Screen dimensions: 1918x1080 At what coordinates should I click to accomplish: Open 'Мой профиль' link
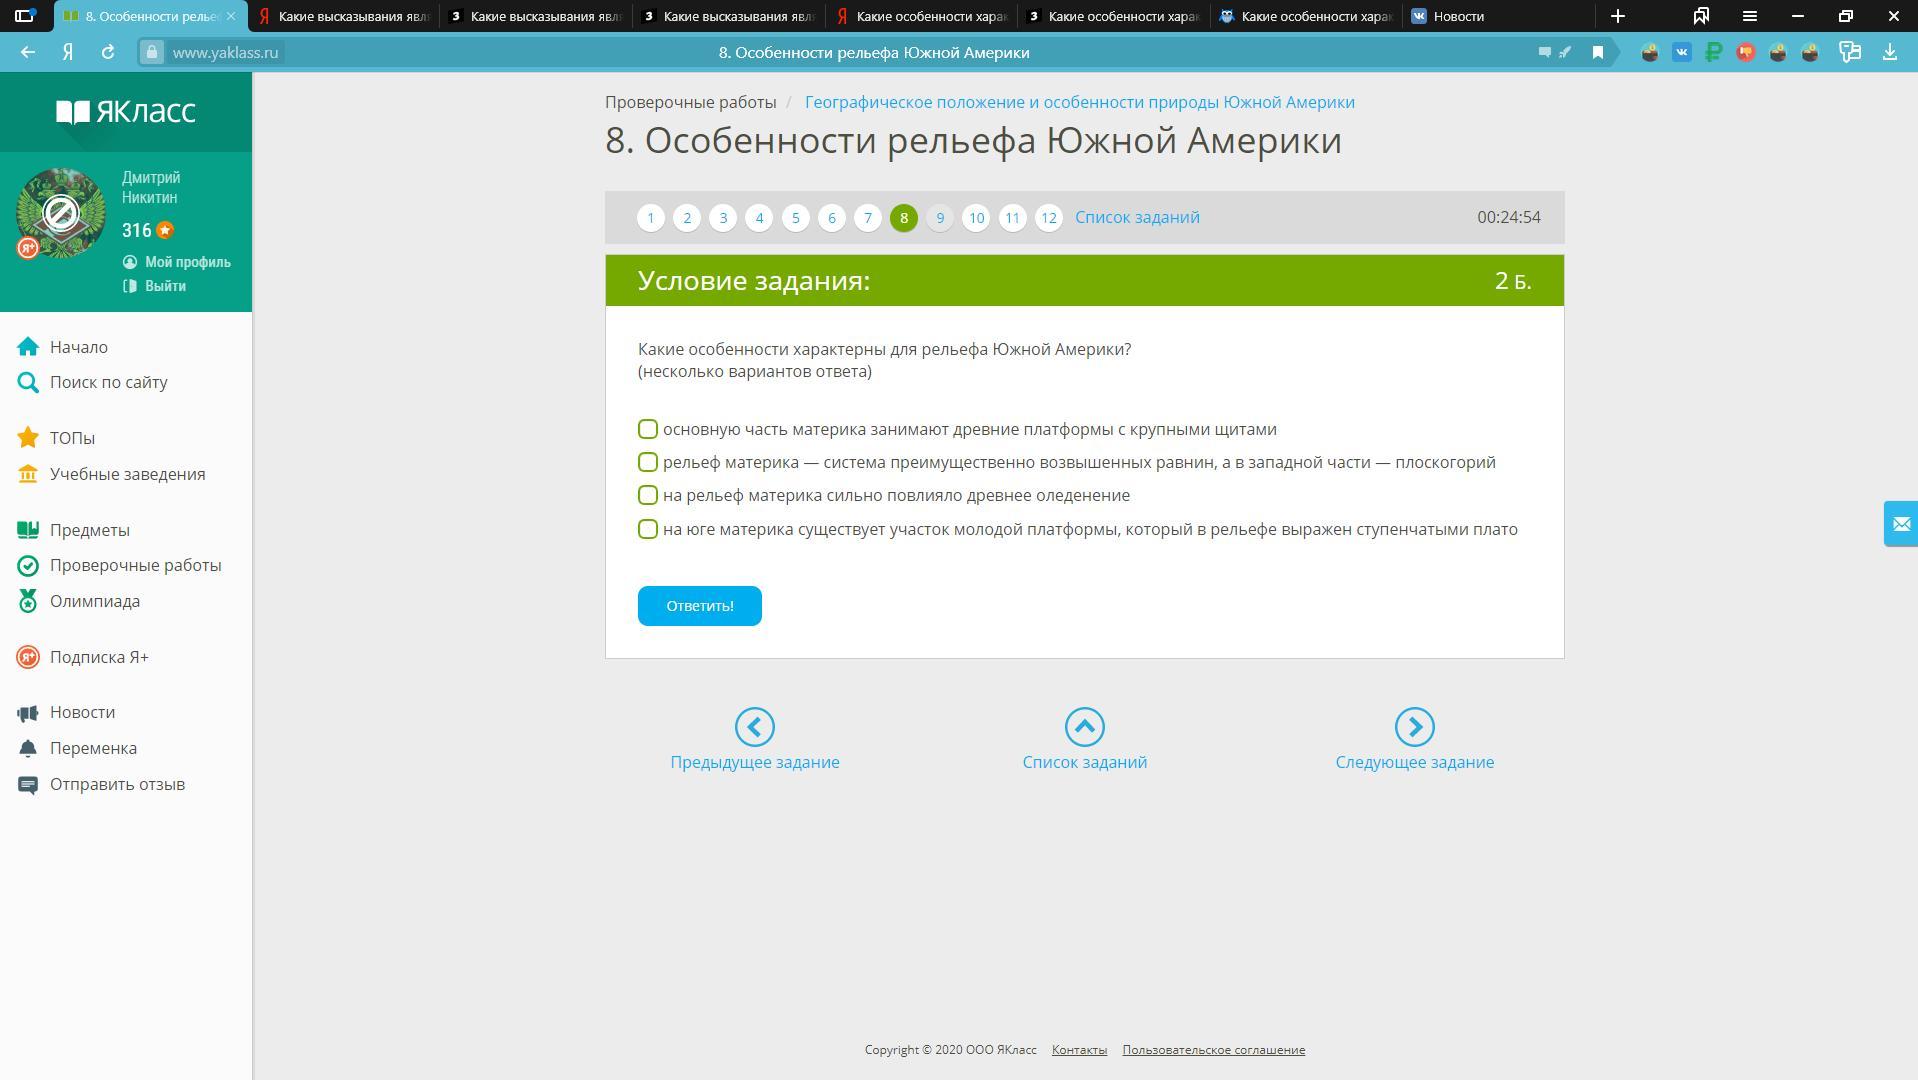[x=177, y=262]
